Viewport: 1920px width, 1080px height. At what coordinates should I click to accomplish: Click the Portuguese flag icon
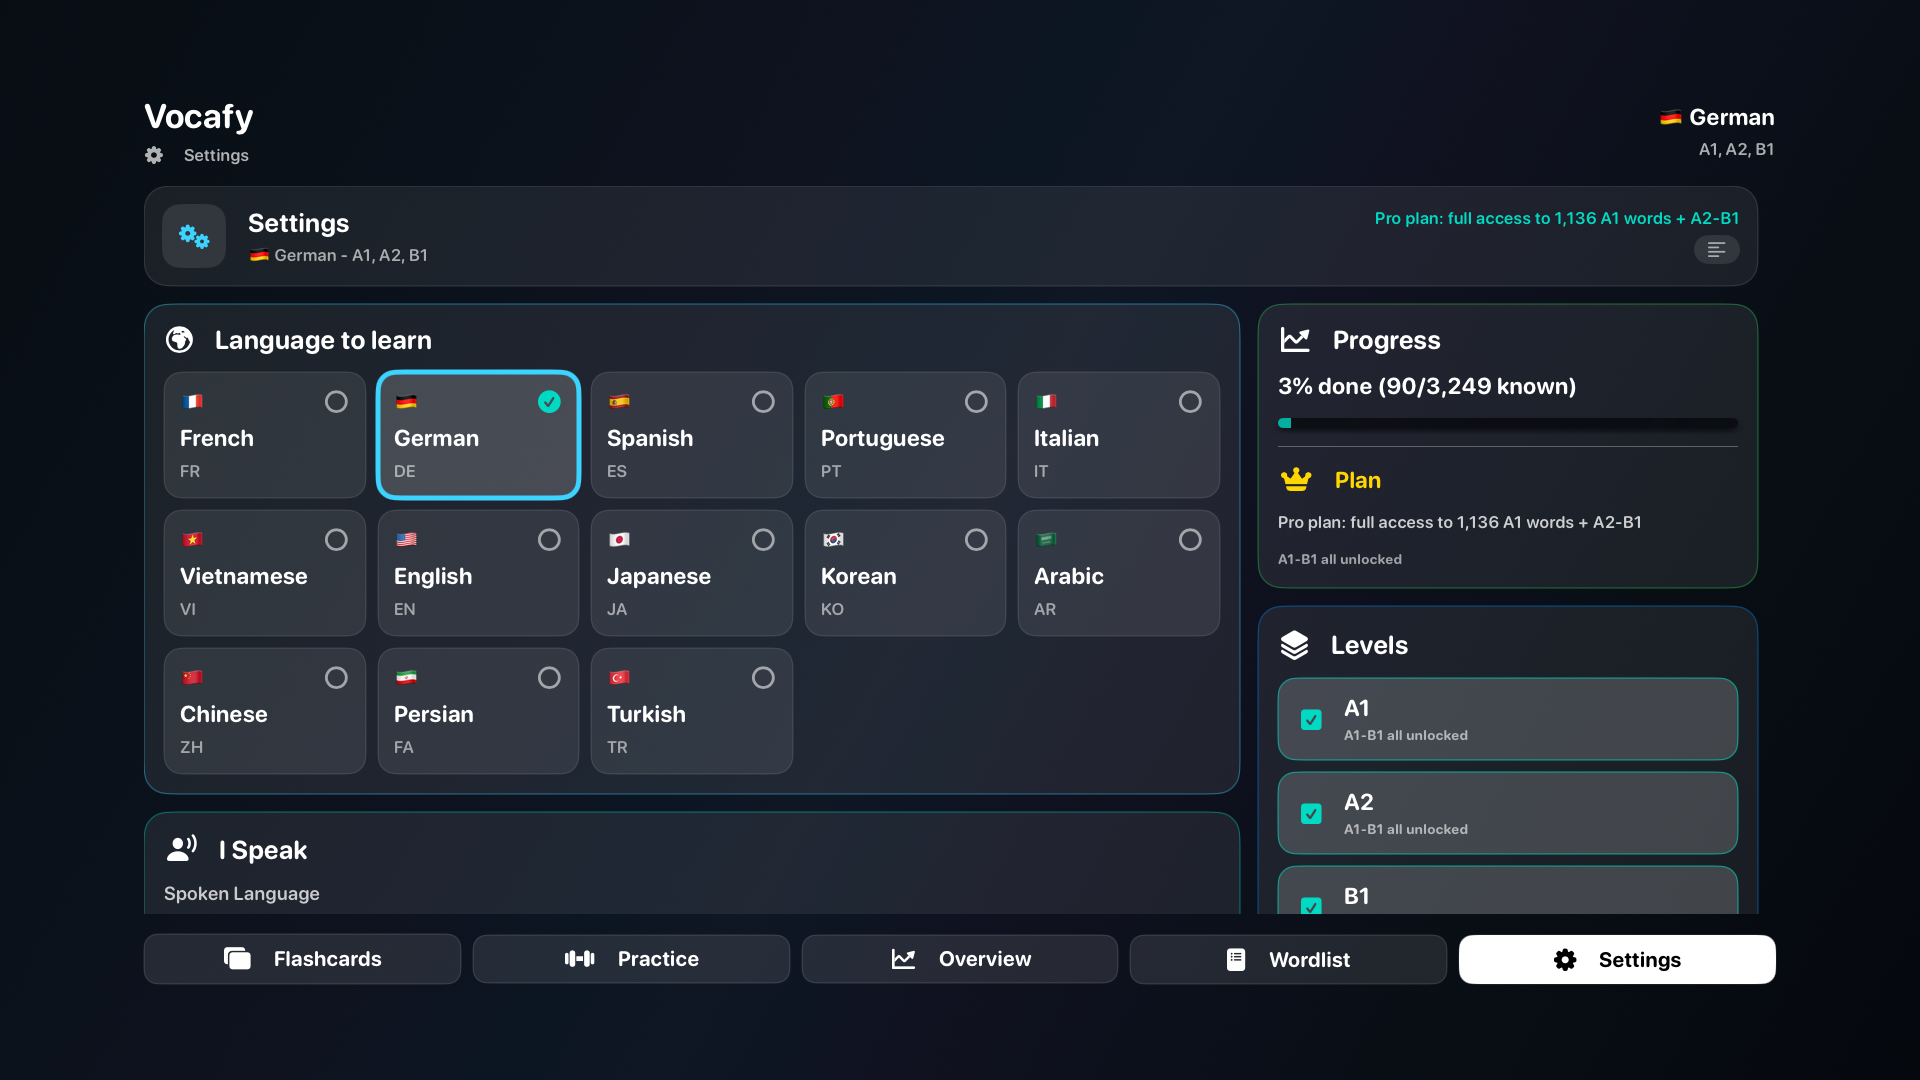pos(833,401)
